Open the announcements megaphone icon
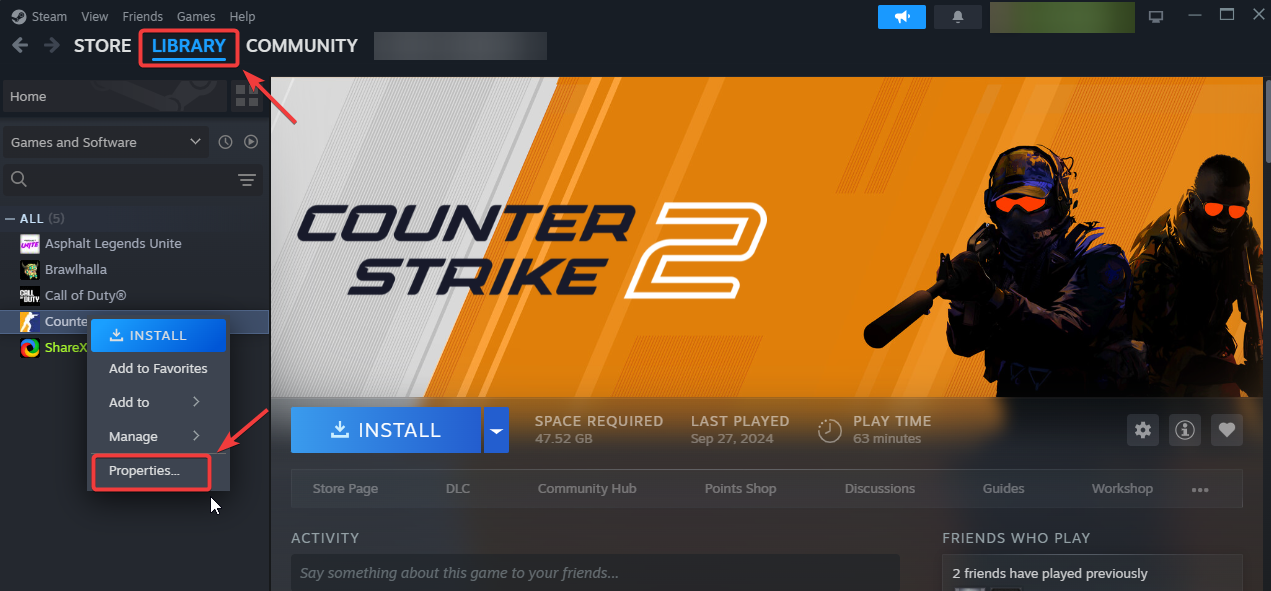The image size is (1271, 591). [x=901, y=17]
